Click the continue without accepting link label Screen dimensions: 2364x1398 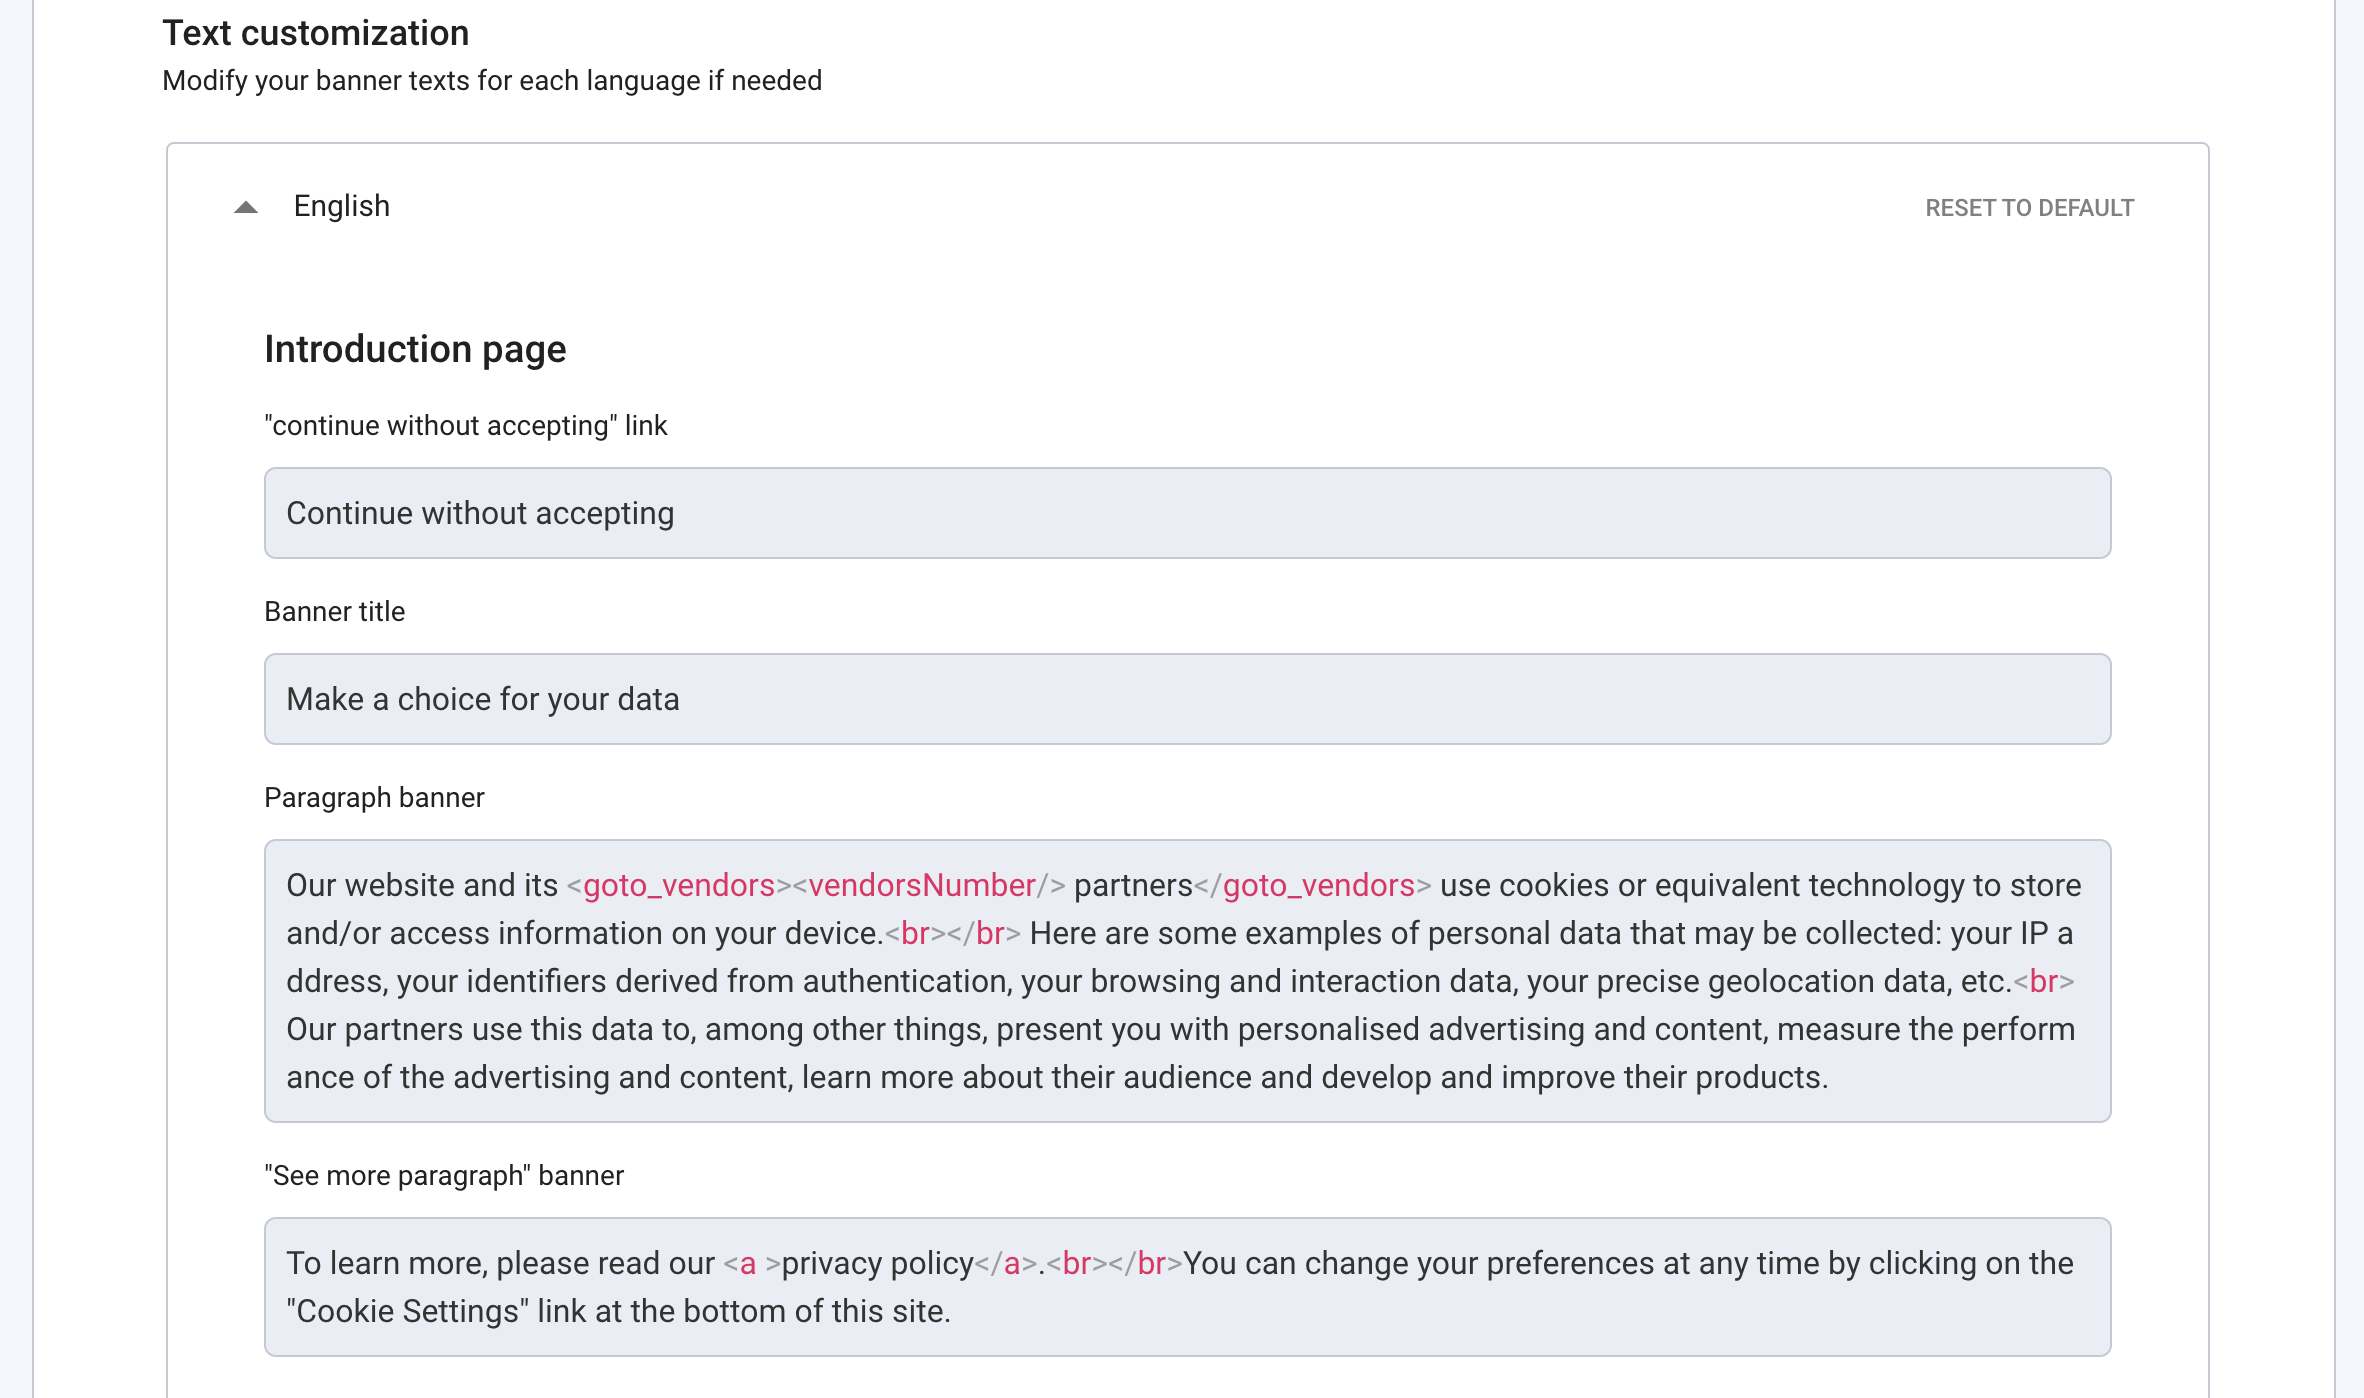click(465, 425)
